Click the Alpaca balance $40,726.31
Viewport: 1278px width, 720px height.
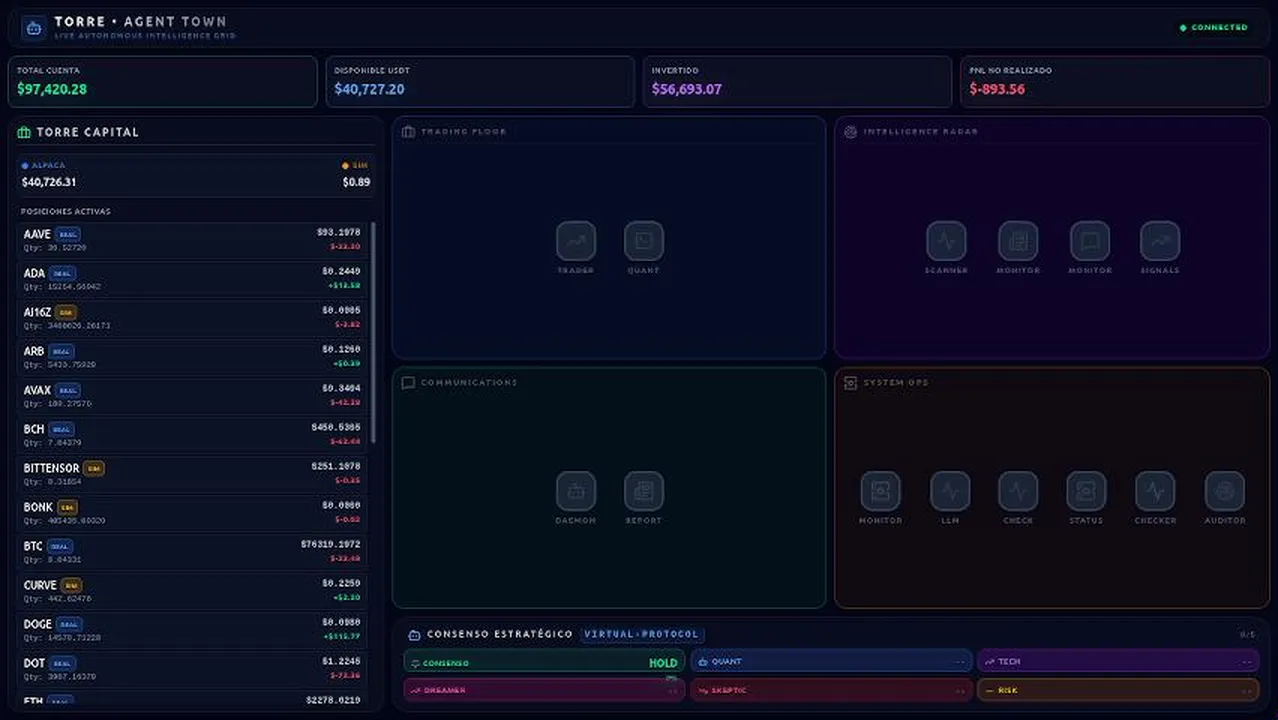point(49,182)
